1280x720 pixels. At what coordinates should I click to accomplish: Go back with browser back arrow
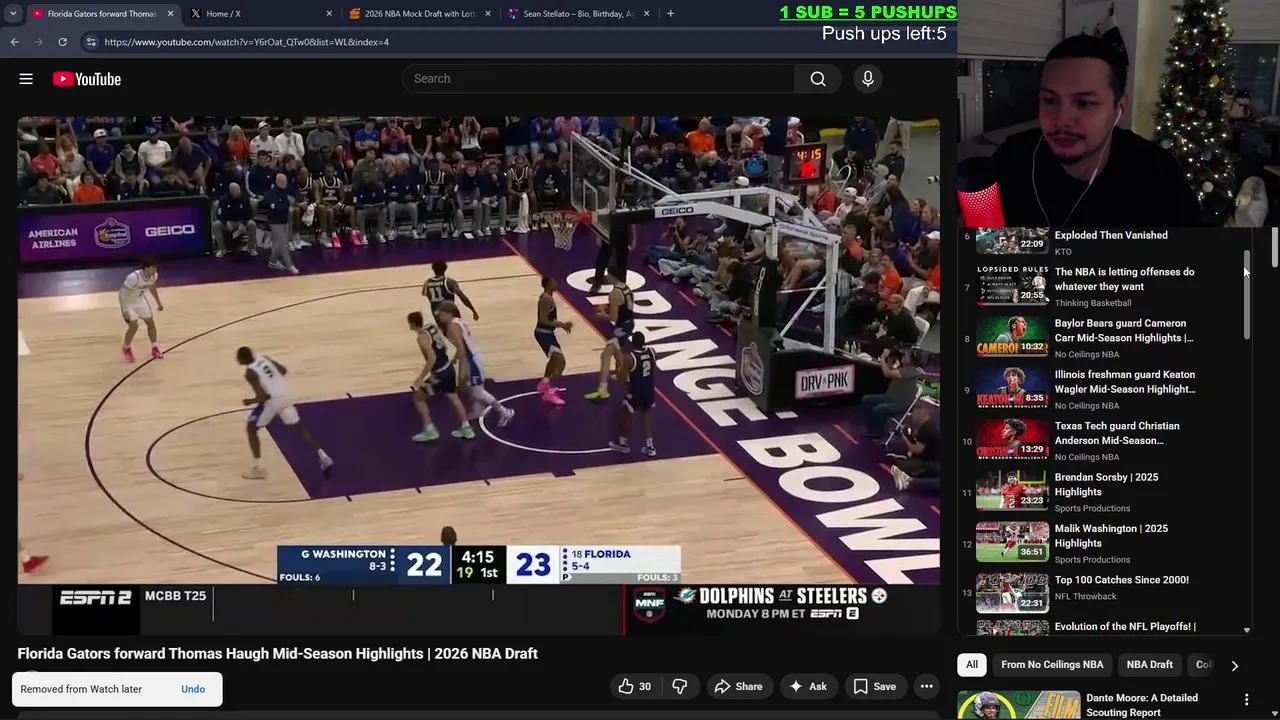click(x=14, y=42)
